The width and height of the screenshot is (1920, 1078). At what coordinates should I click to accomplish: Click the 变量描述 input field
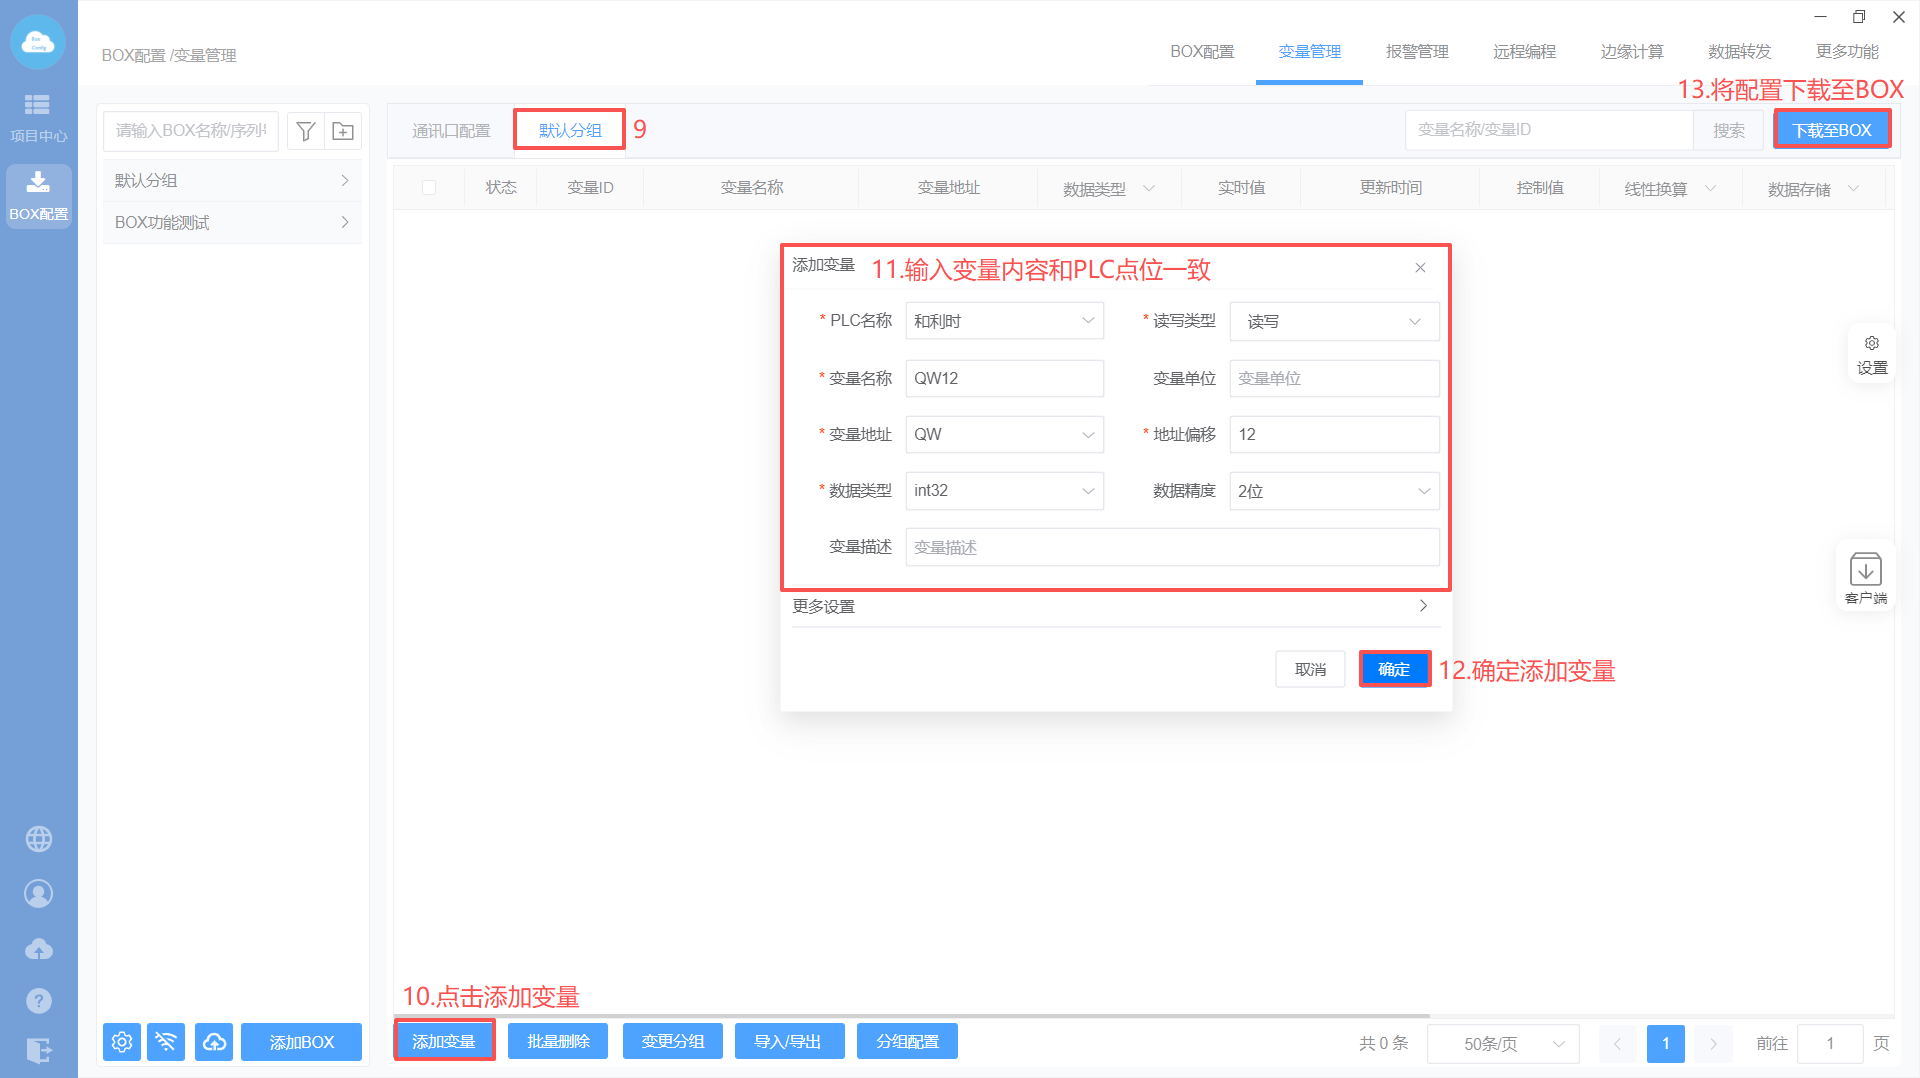(x=1172, y=548)
